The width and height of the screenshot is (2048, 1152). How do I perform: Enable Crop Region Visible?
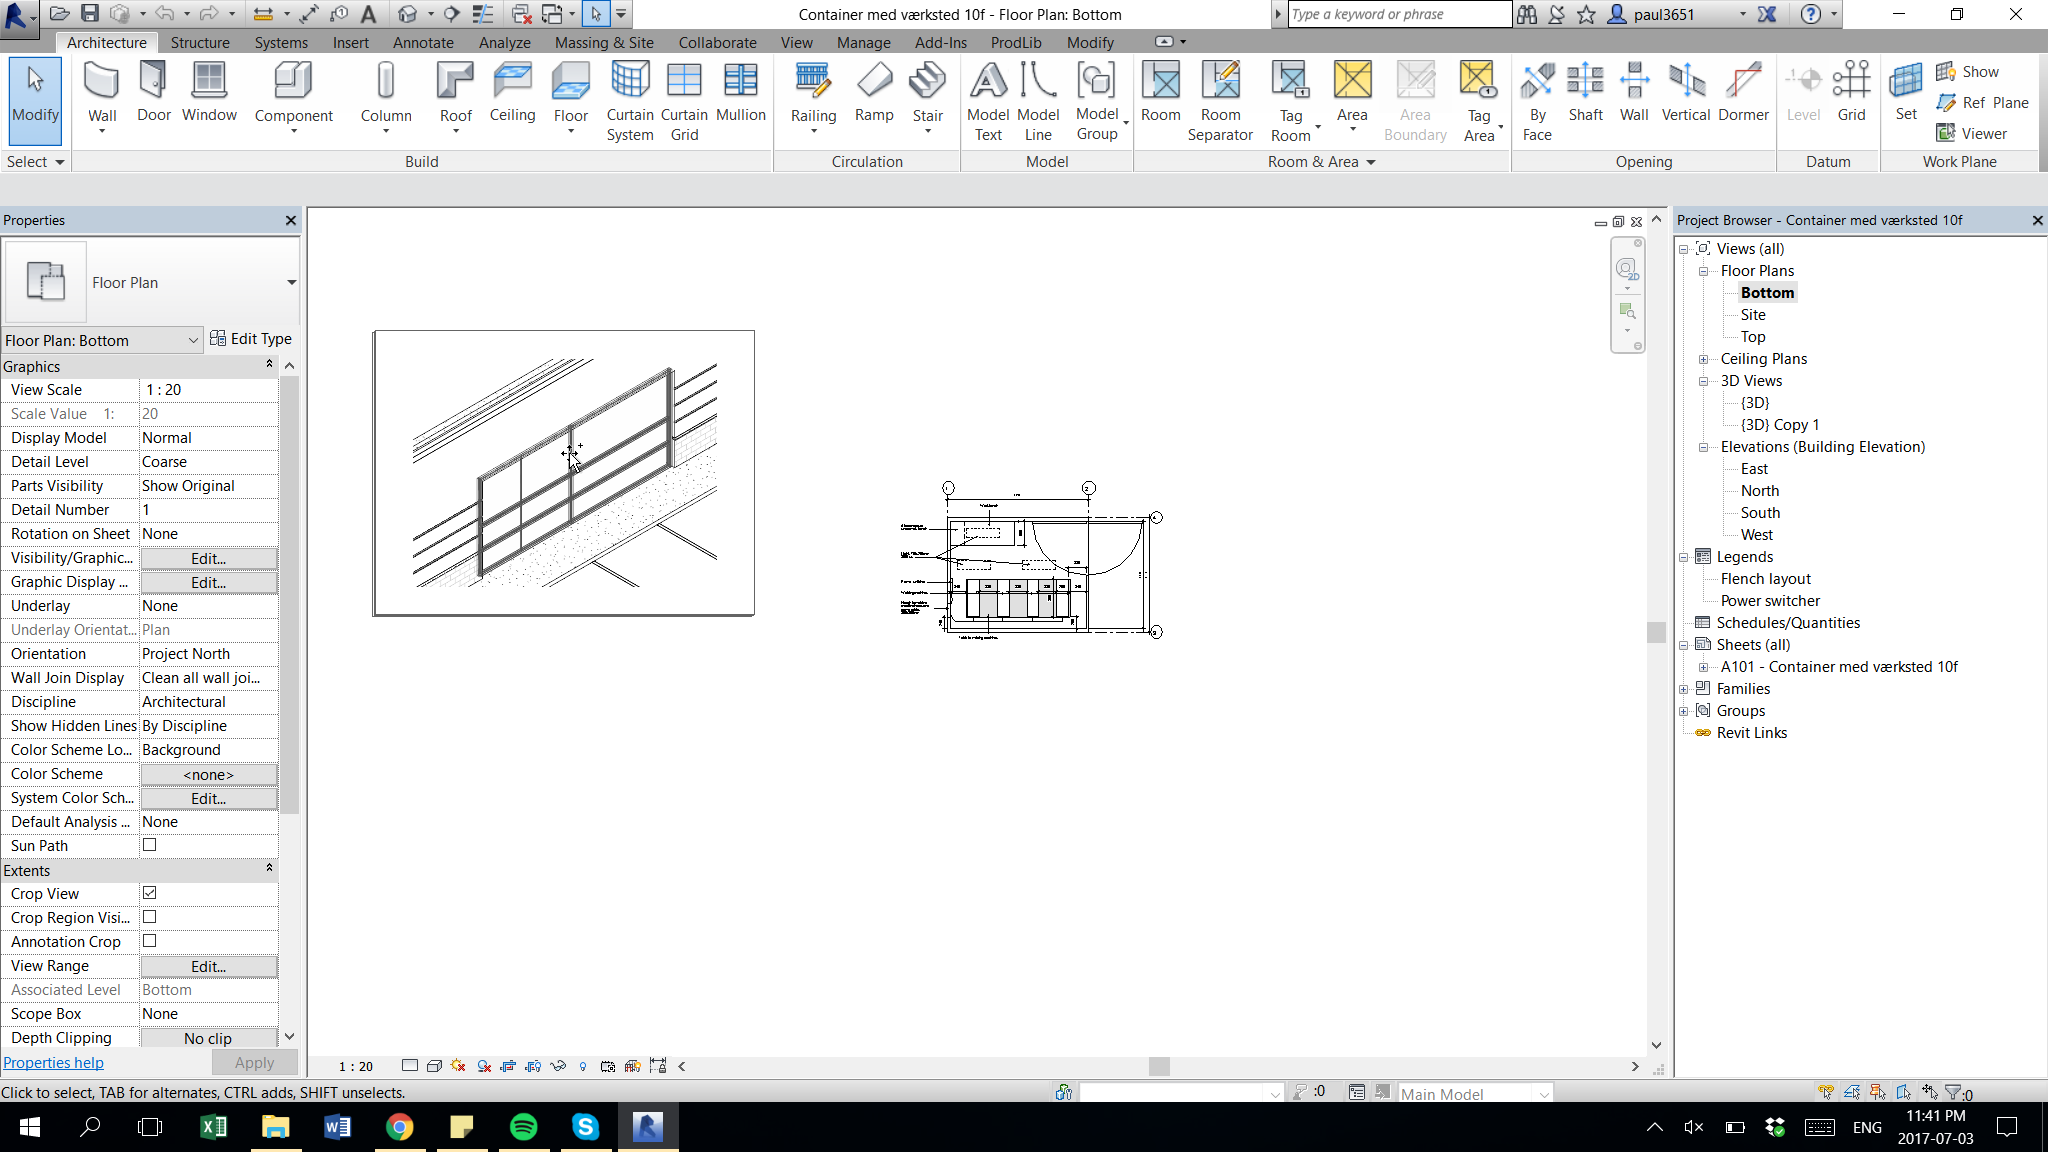148,917
